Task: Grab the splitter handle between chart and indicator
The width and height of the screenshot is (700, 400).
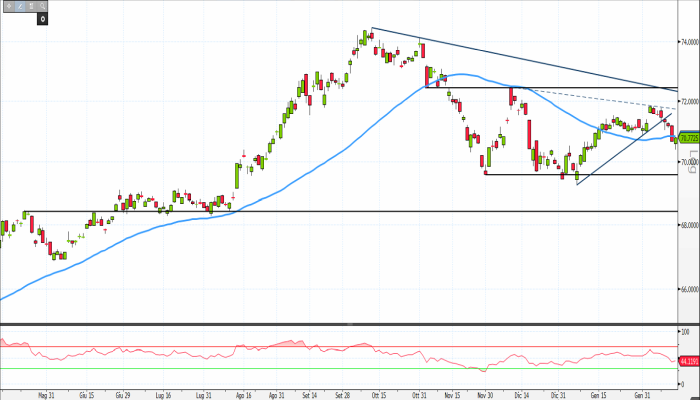Action: [x=349, y=323]
